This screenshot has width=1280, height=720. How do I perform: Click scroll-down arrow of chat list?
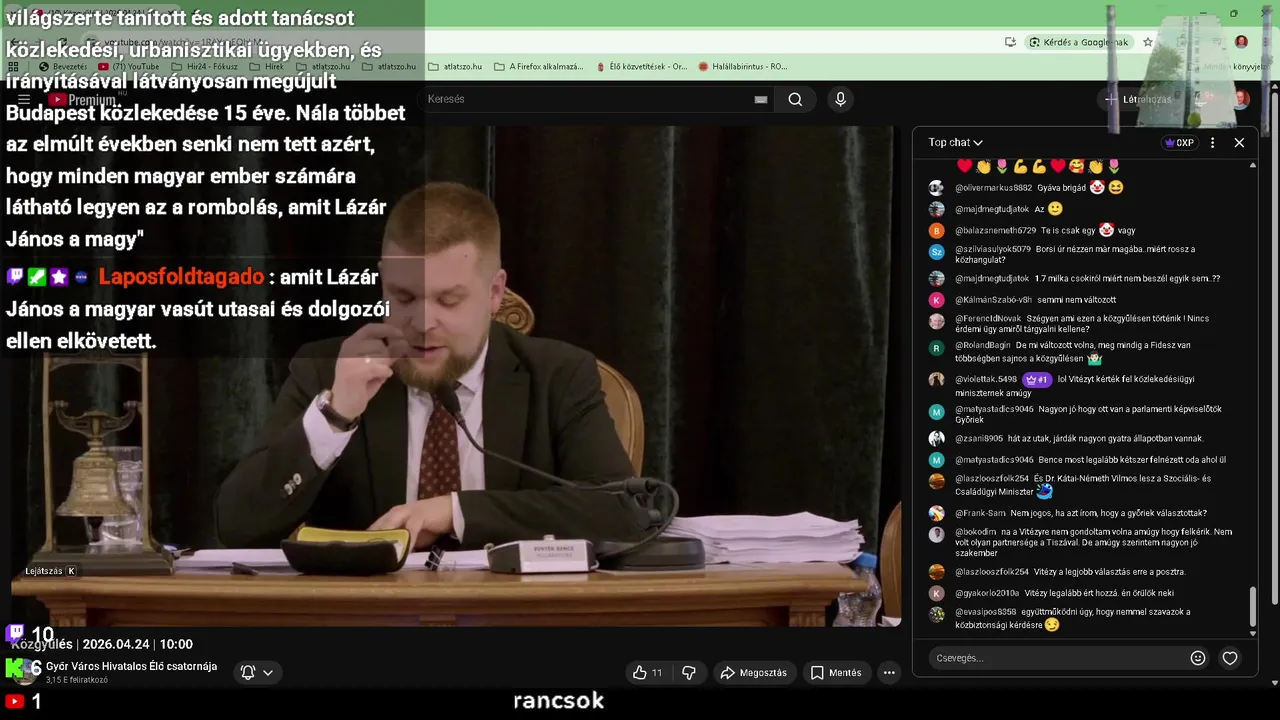click(x=1253, y=633)
